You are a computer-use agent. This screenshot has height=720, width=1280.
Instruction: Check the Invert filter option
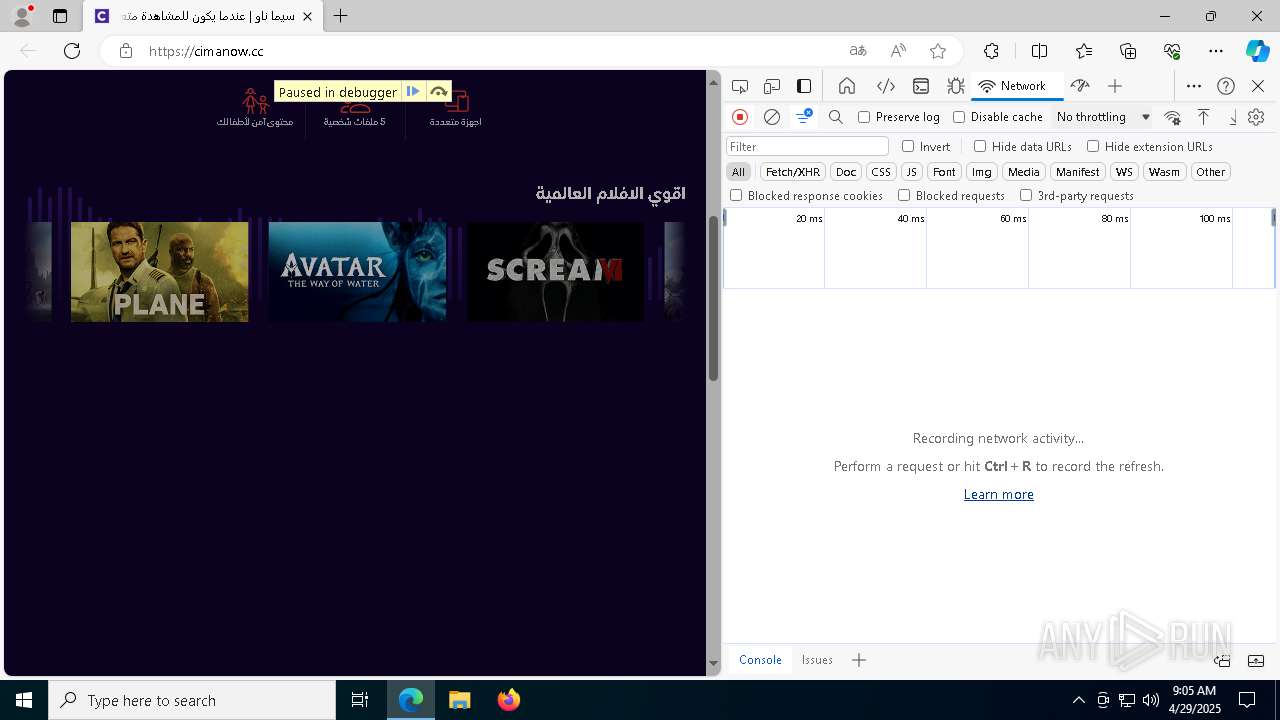[x=908, y=146]
